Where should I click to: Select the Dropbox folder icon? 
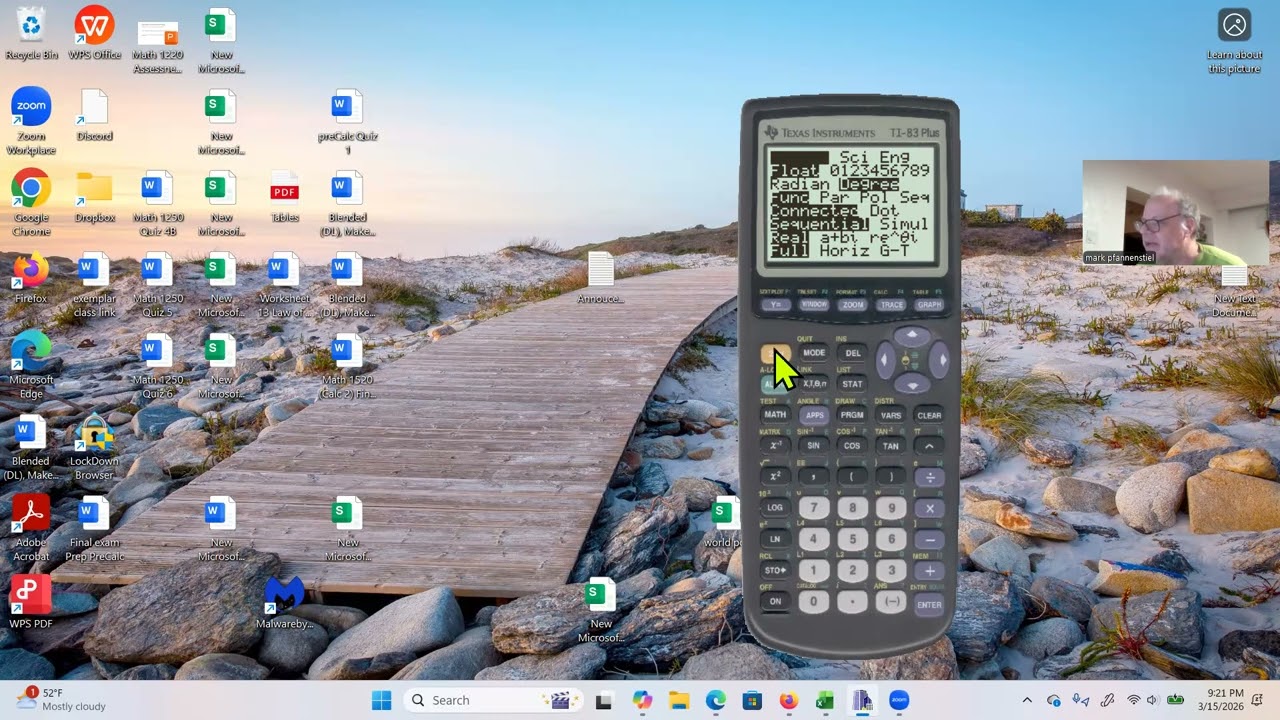94,196
